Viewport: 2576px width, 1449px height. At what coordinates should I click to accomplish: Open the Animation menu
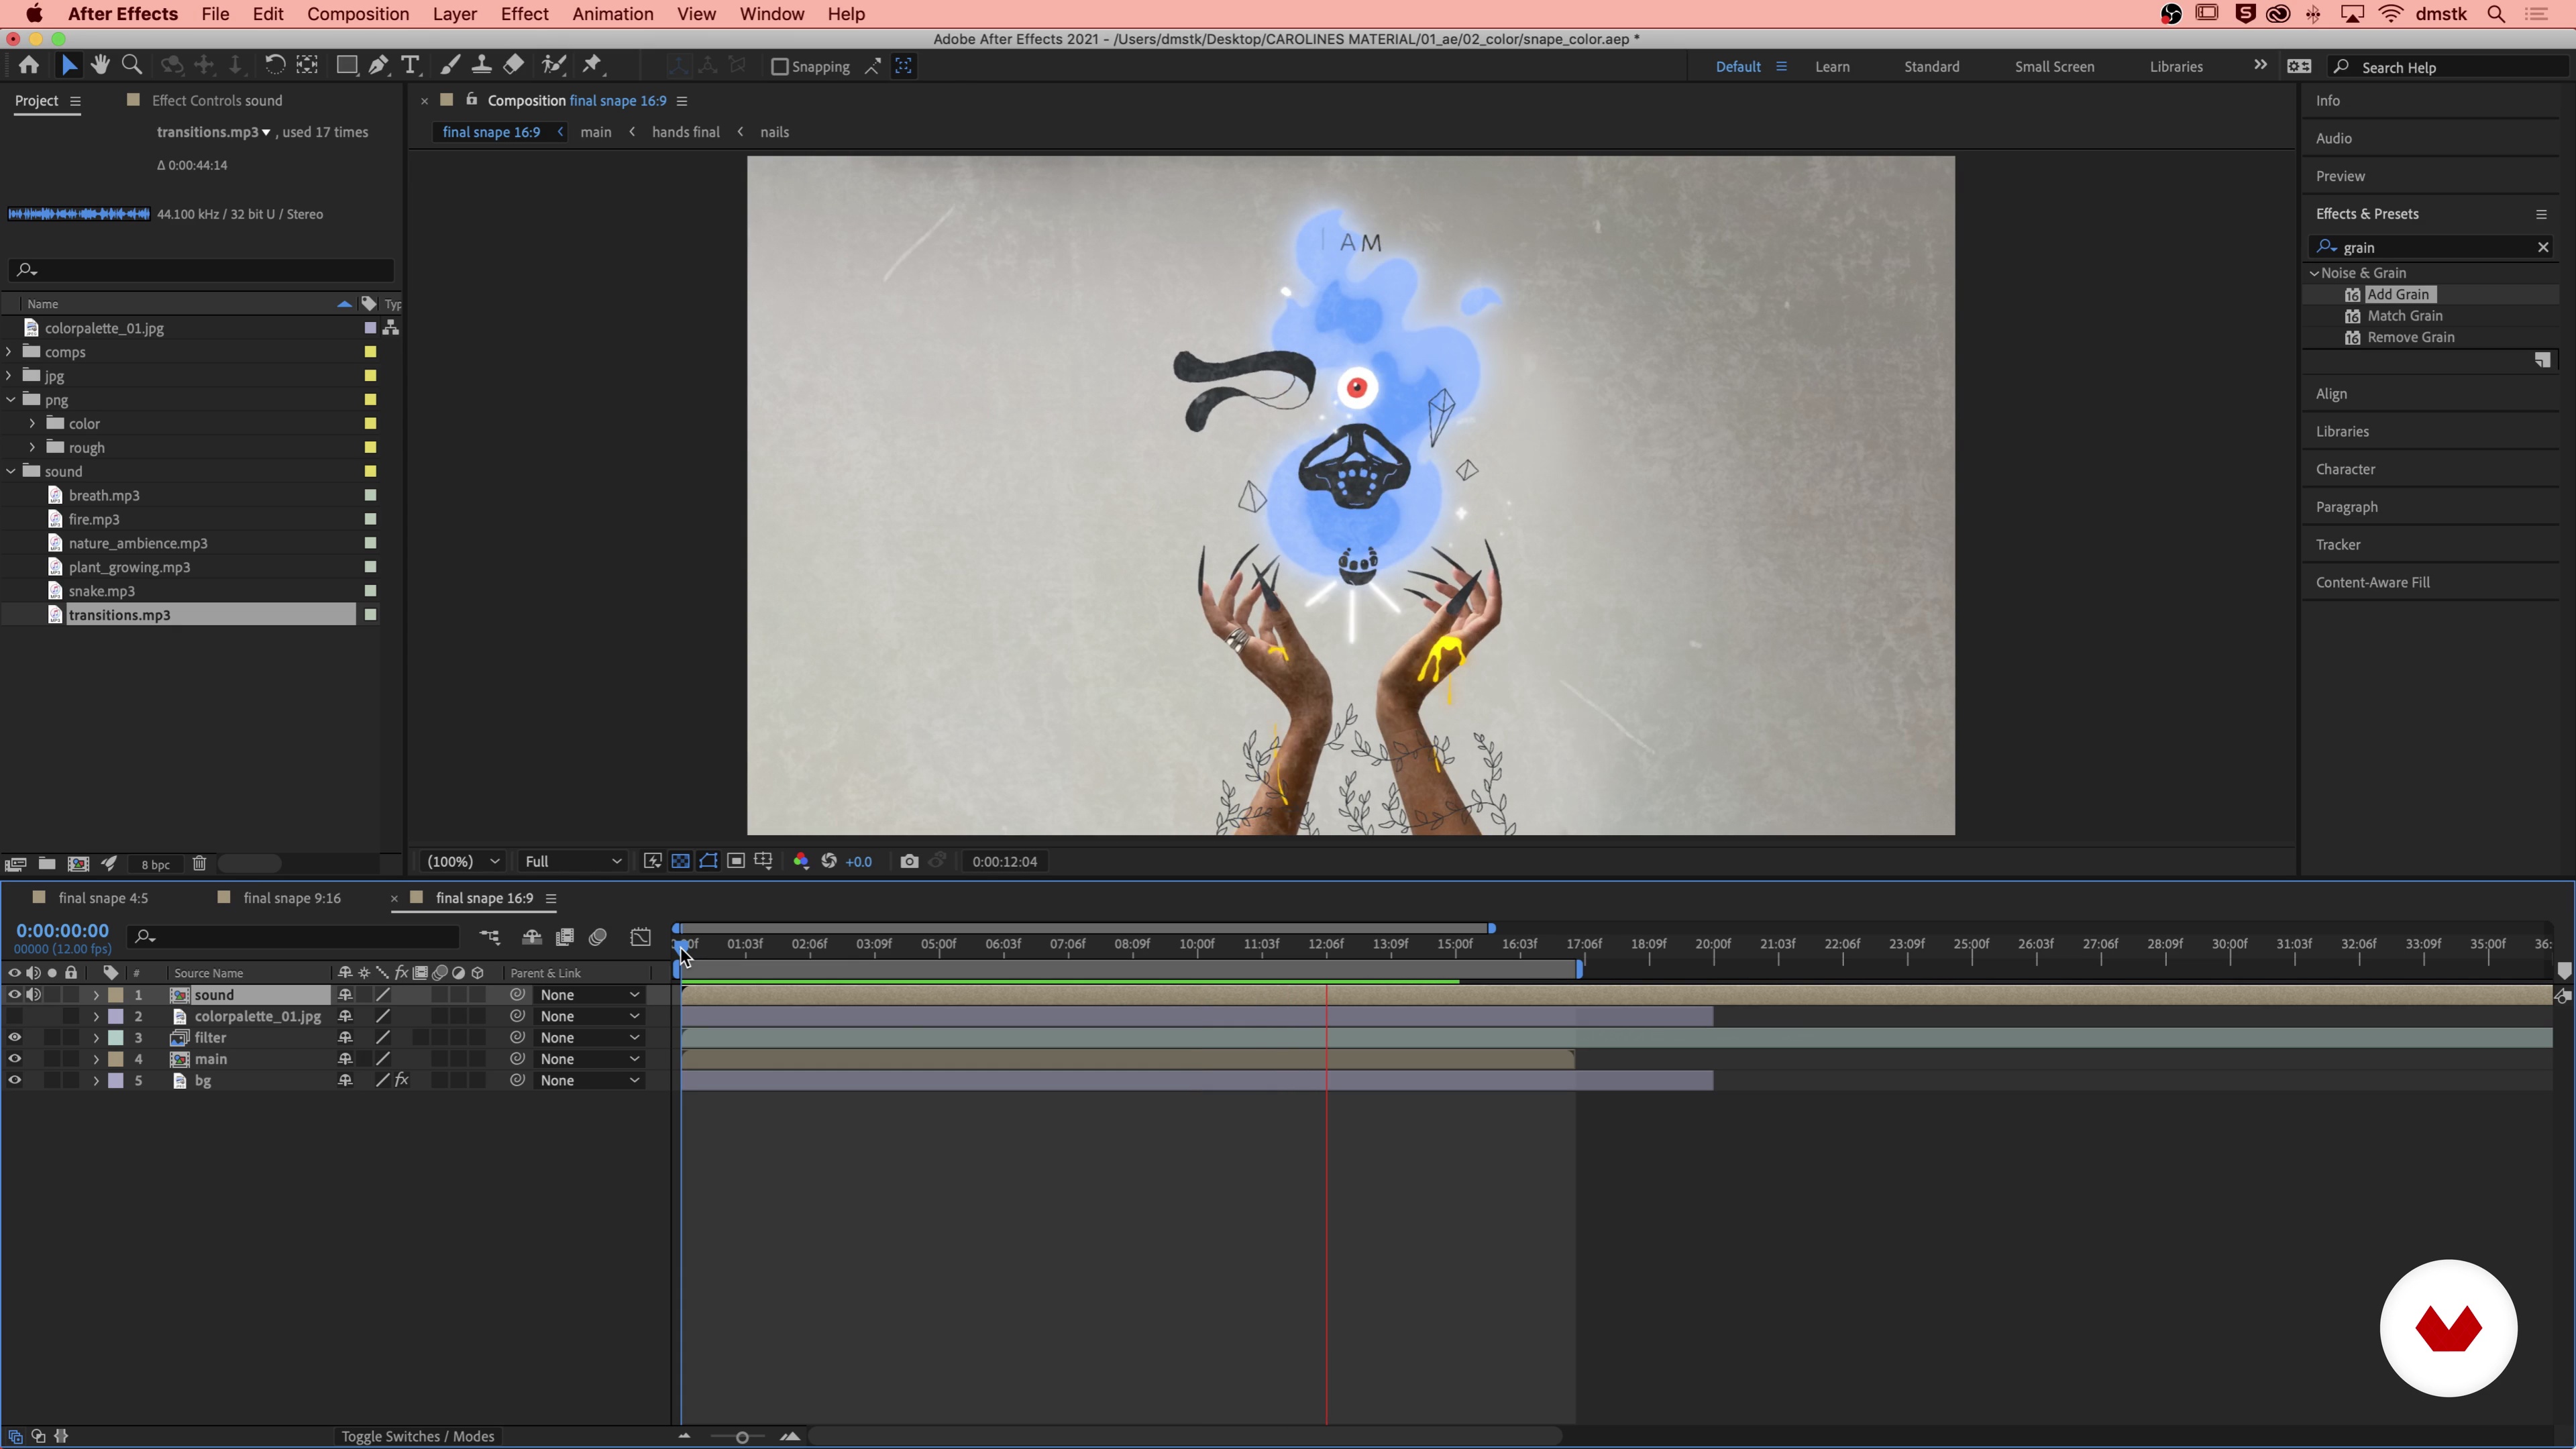[x=612, y=14]
